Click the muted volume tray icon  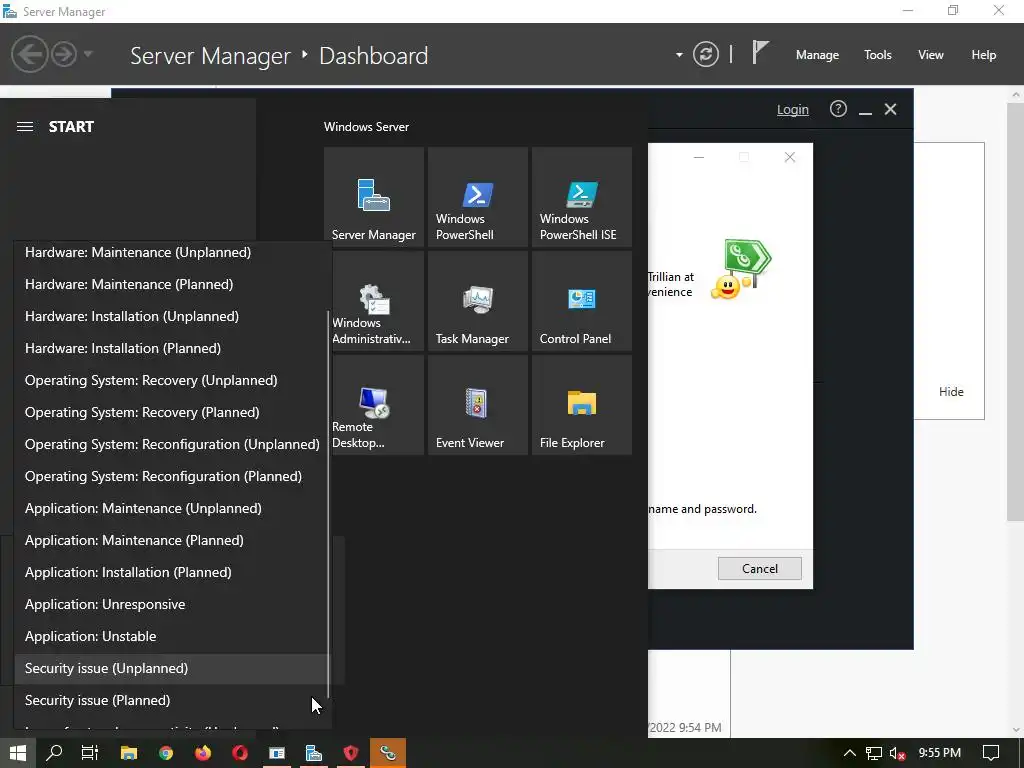pyautogui.click(x=898, y=754)
